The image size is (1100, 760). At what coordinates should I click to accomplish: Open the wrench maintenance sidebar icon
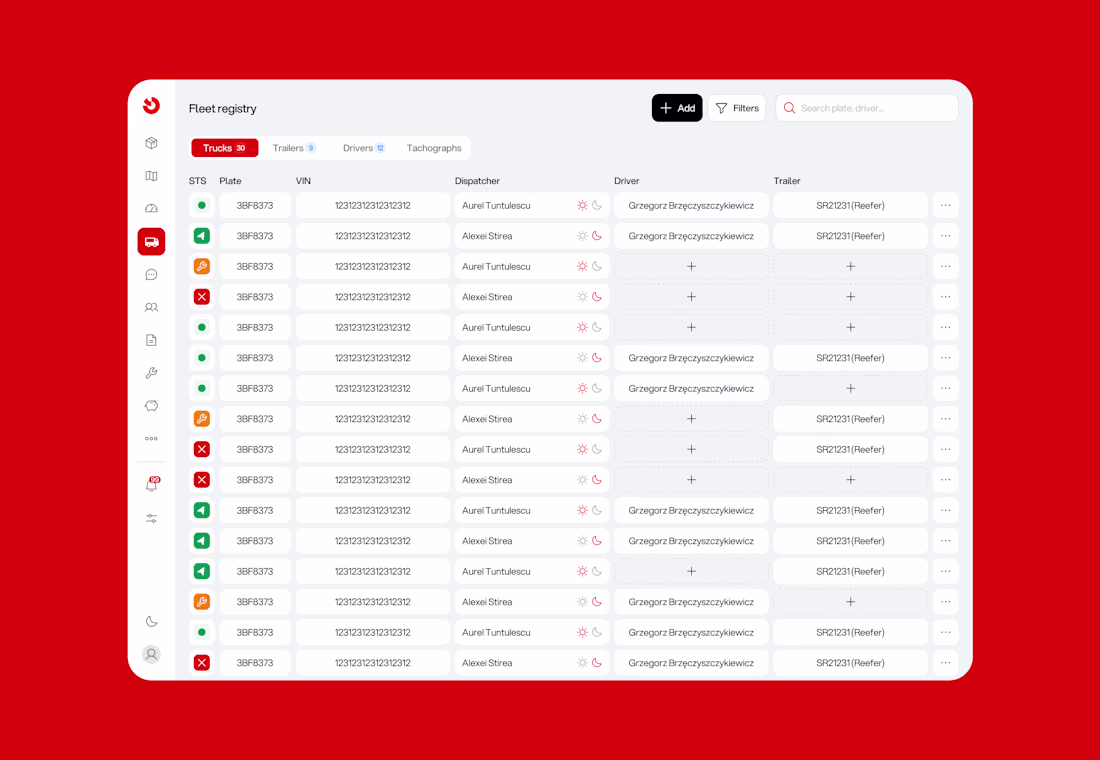(x=152, y=373)
